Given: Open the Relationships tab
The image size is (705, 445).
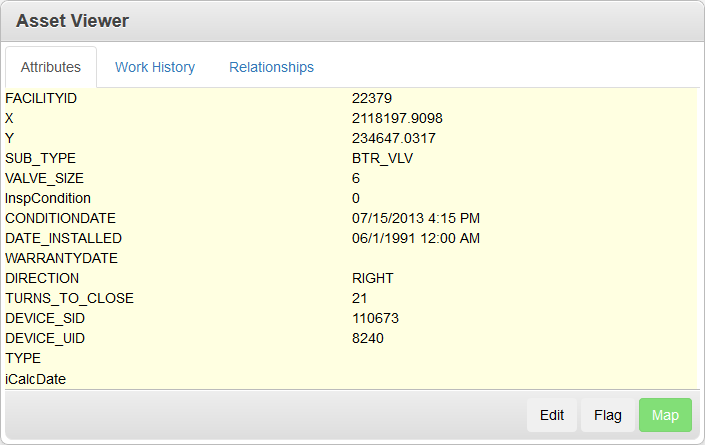Looking at the screenshot, I should (271, 67).
